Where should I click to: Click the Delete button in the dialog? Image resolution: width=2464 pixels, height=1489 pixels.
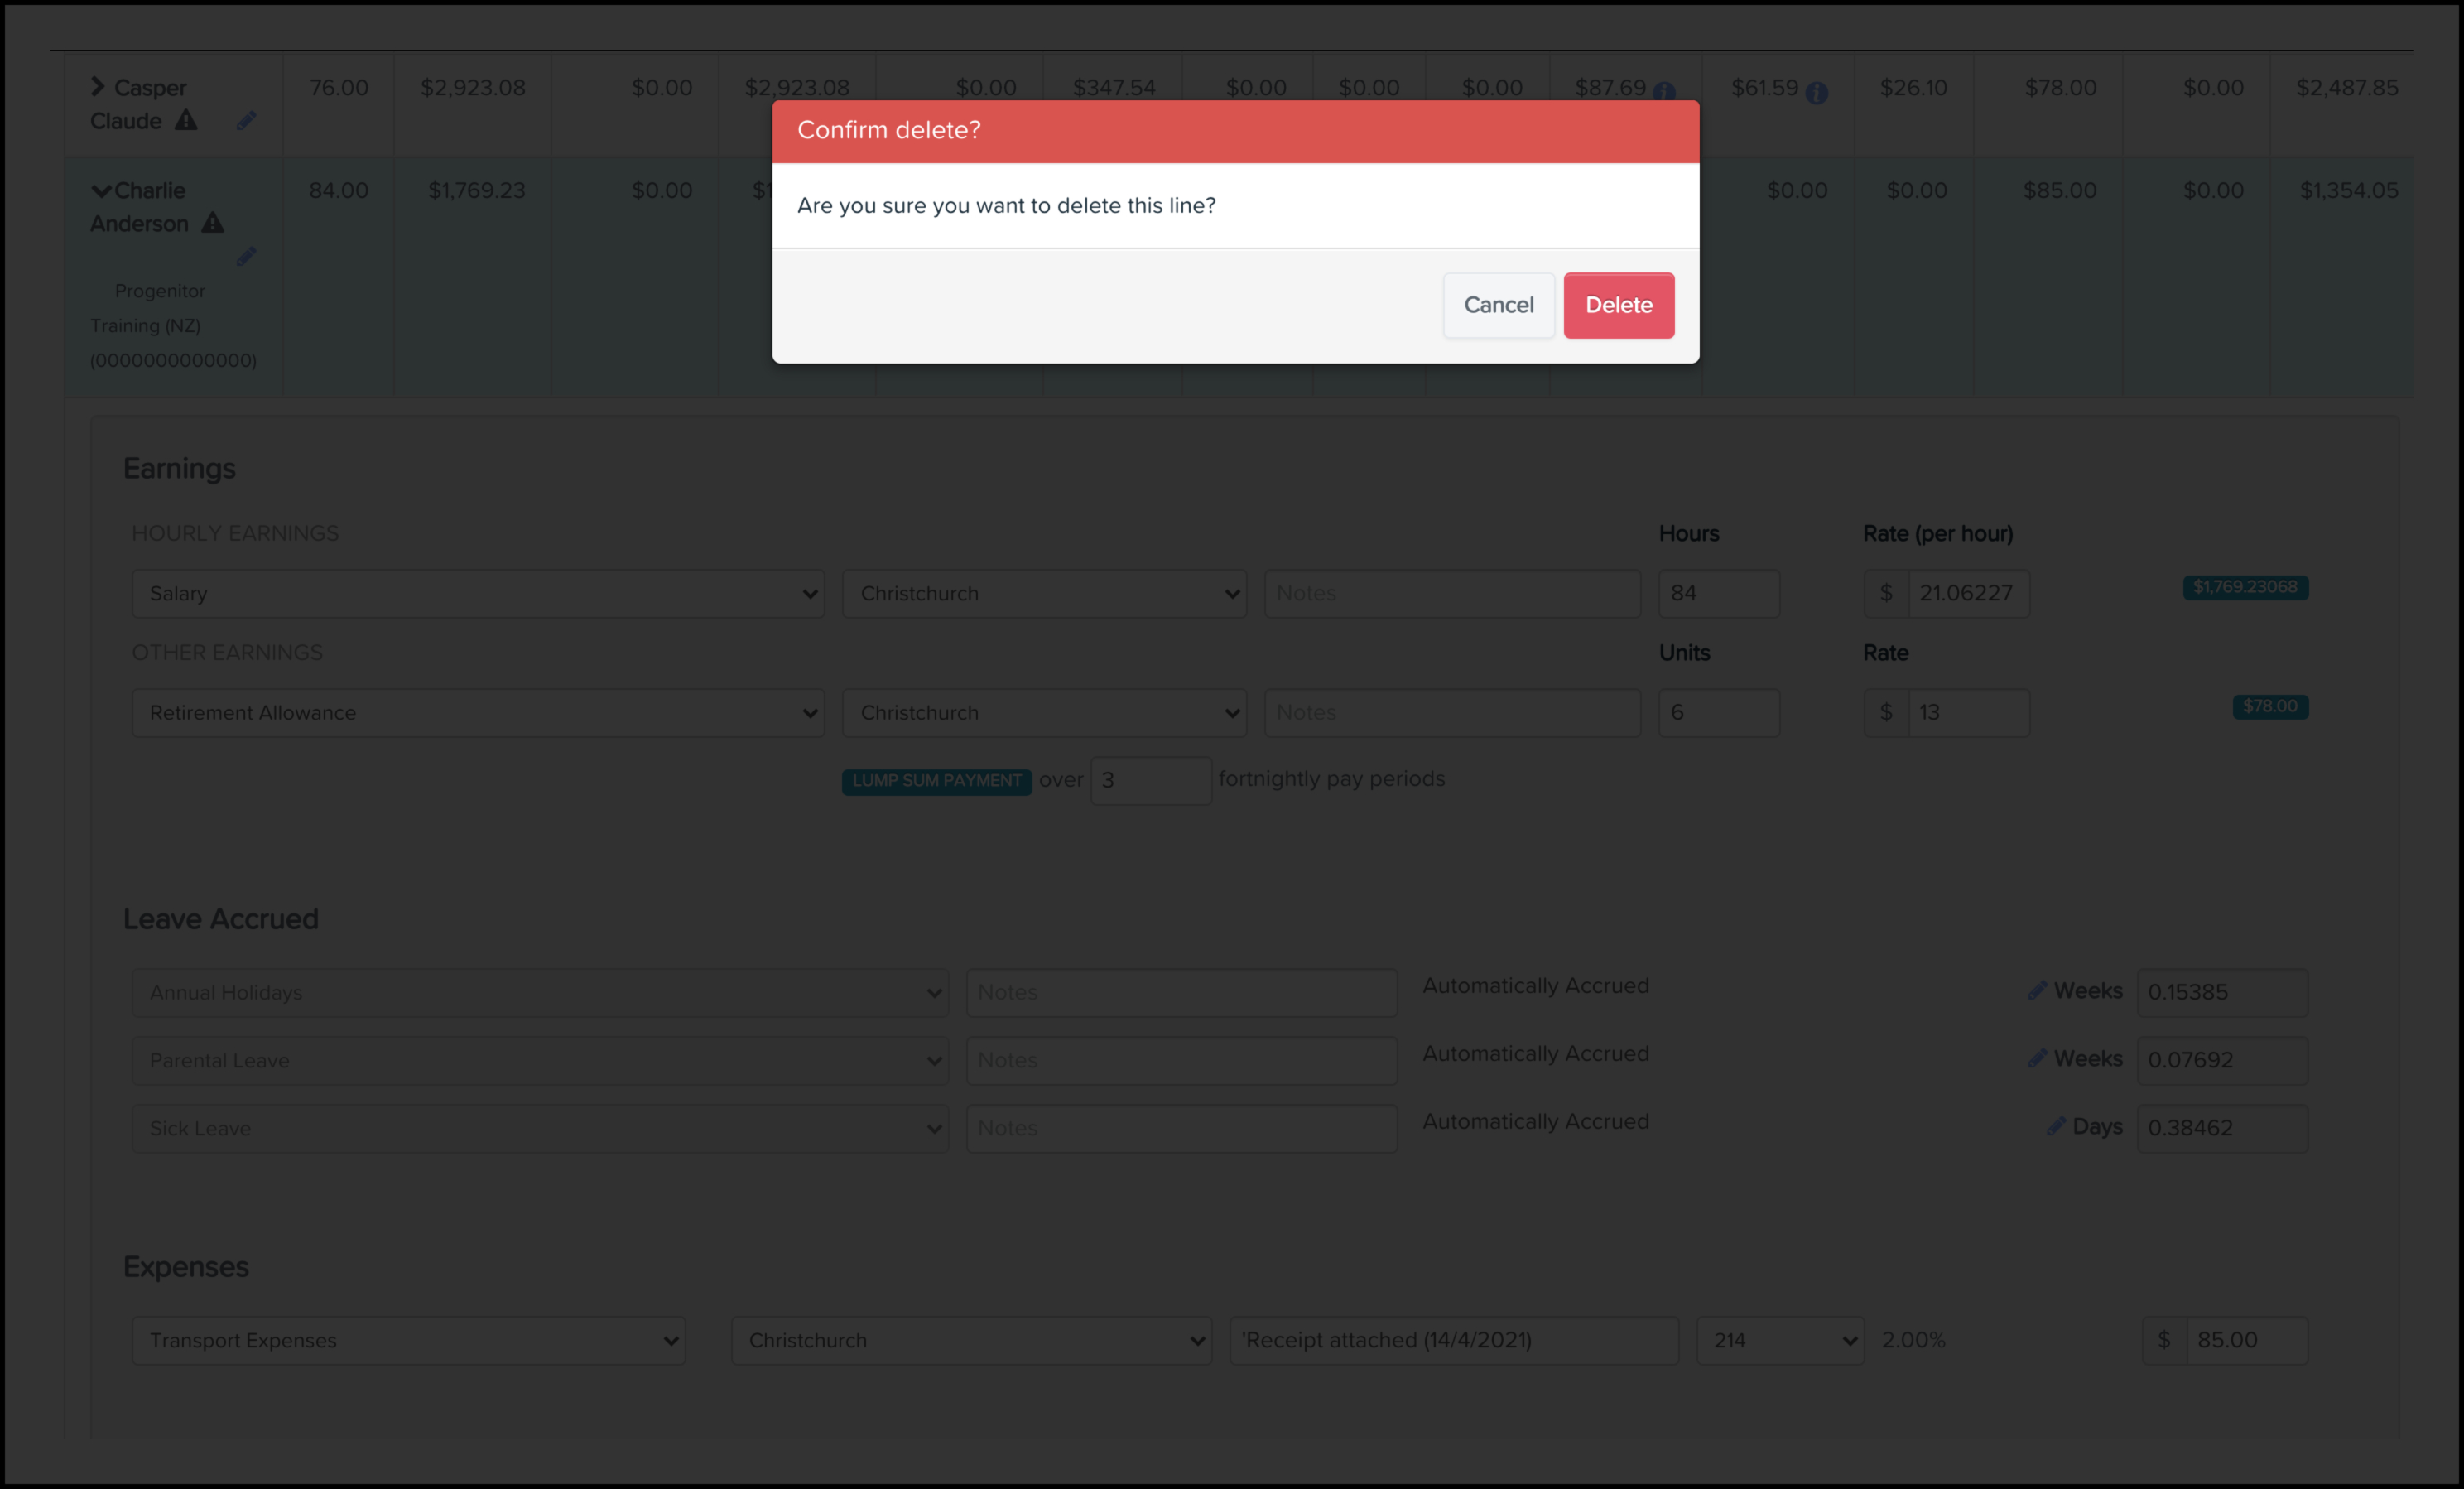click(x=1618, y=305)
